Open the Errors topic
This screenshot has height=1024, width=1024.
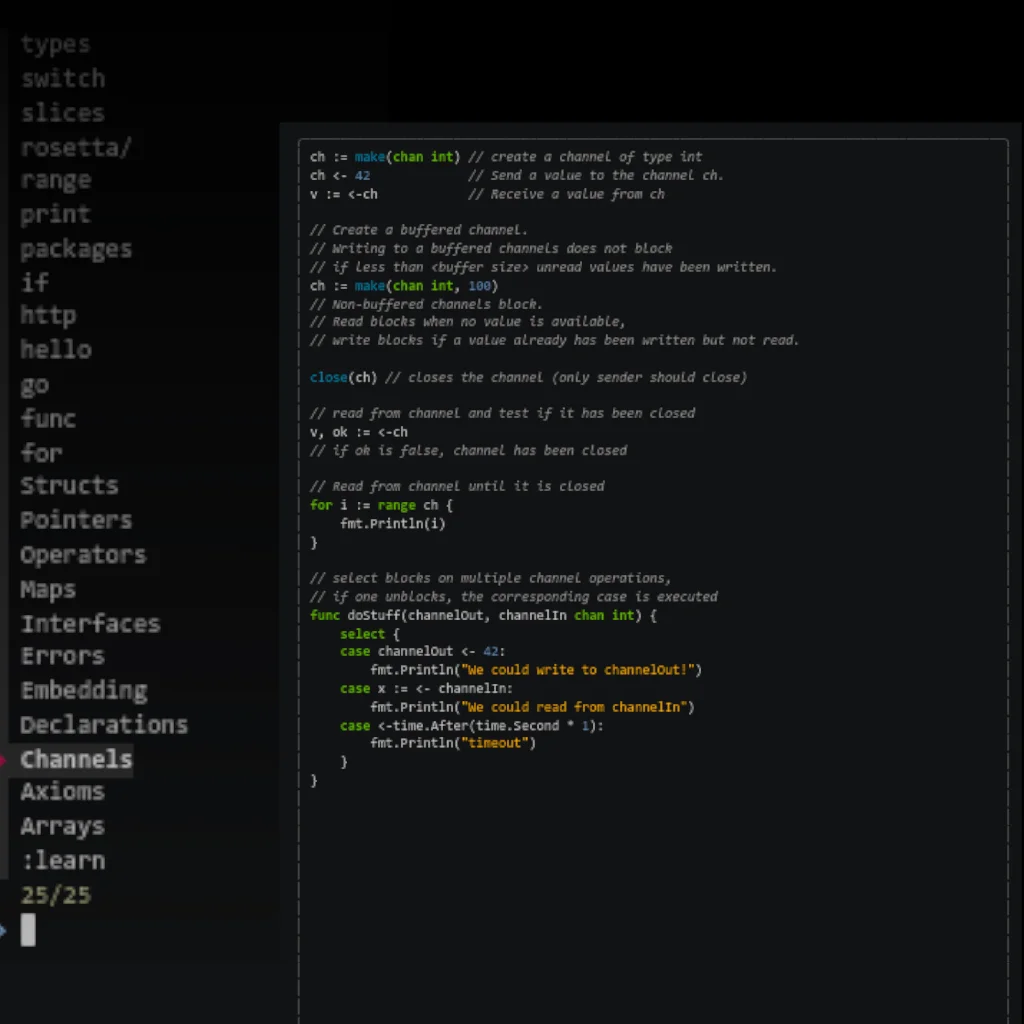62,656
